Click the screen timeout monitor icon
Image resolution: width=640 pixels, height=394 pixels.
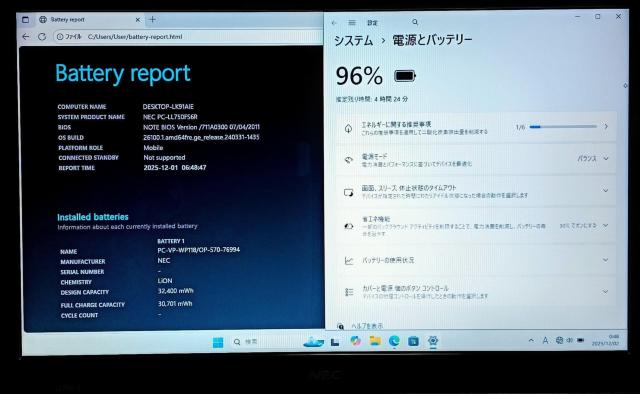point(348,192)
